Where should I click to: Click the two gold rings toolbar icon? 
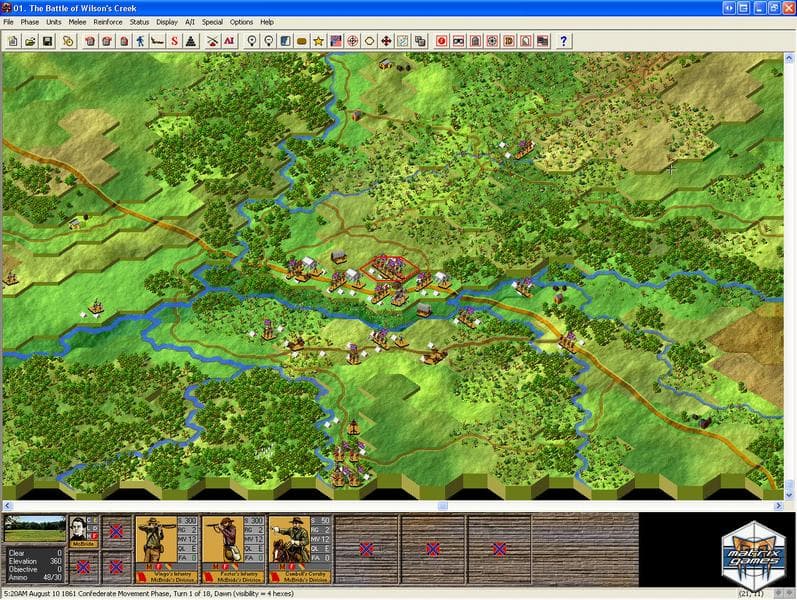pos(68,41)
